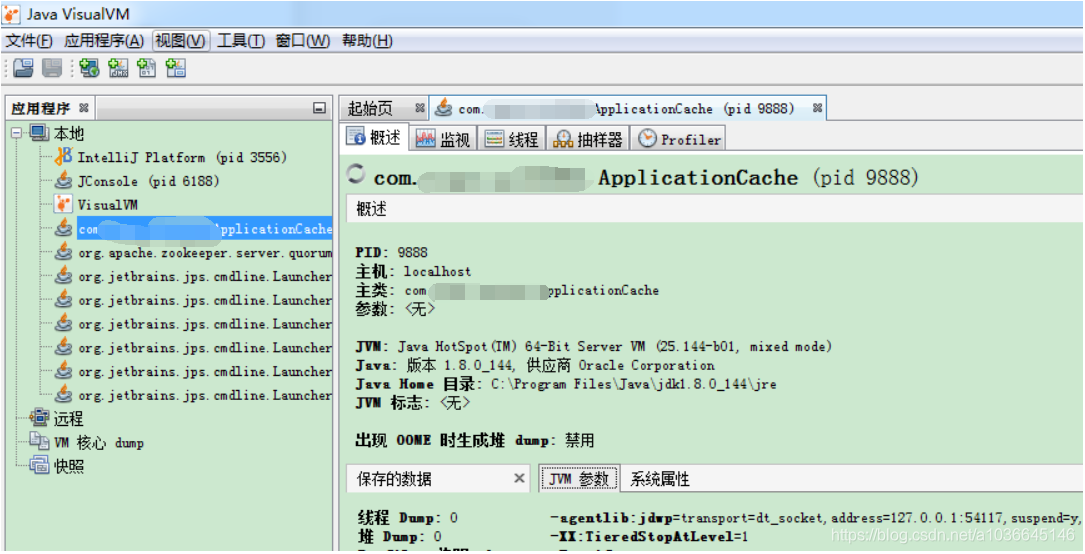Image resolution: width=1085 pixels, height=554 pixels.
Task: Click the 概述 section header bar
Action: pos(715,209)
